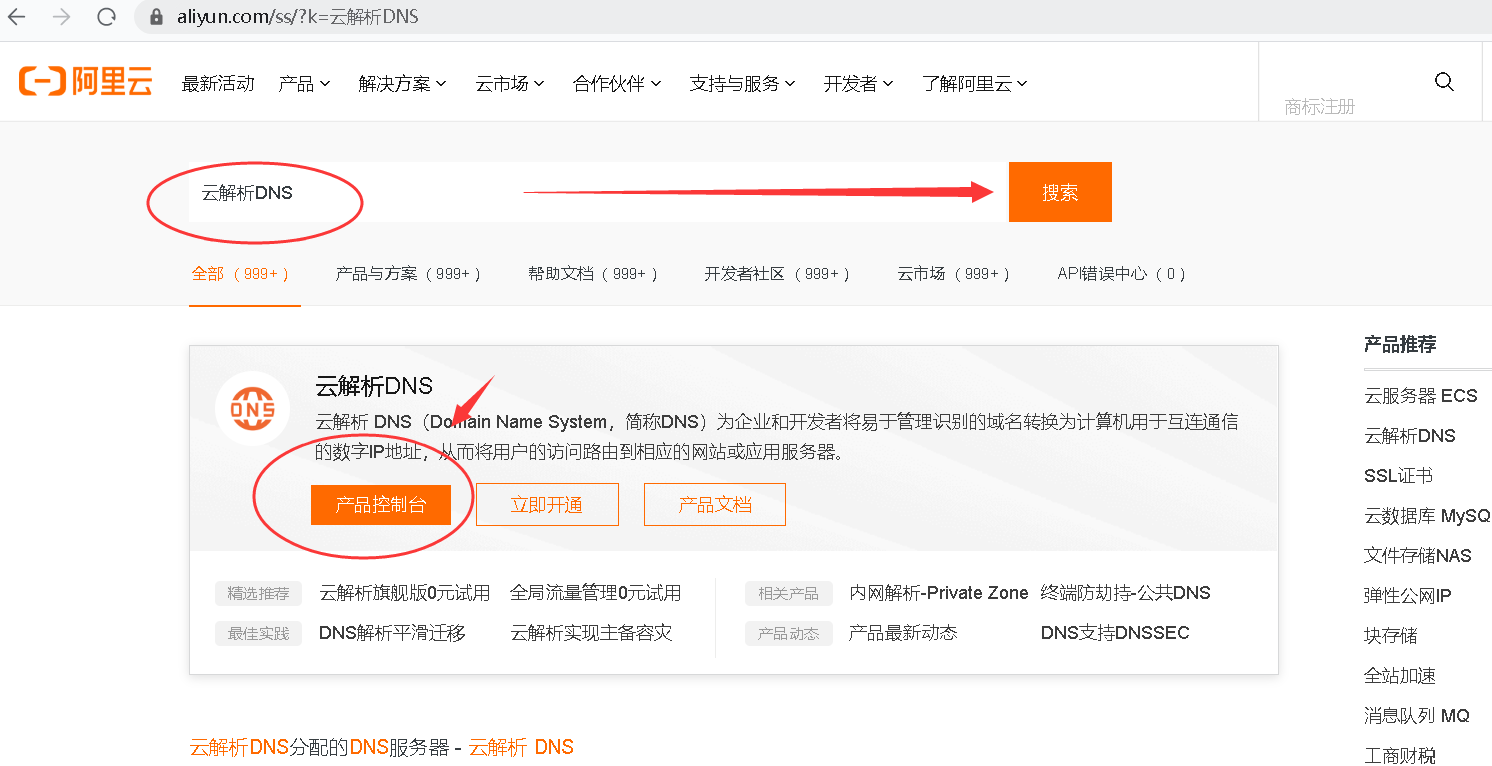Click the browser forward arrow
The height and width of the screenshot is (766, 1492).
60,16
